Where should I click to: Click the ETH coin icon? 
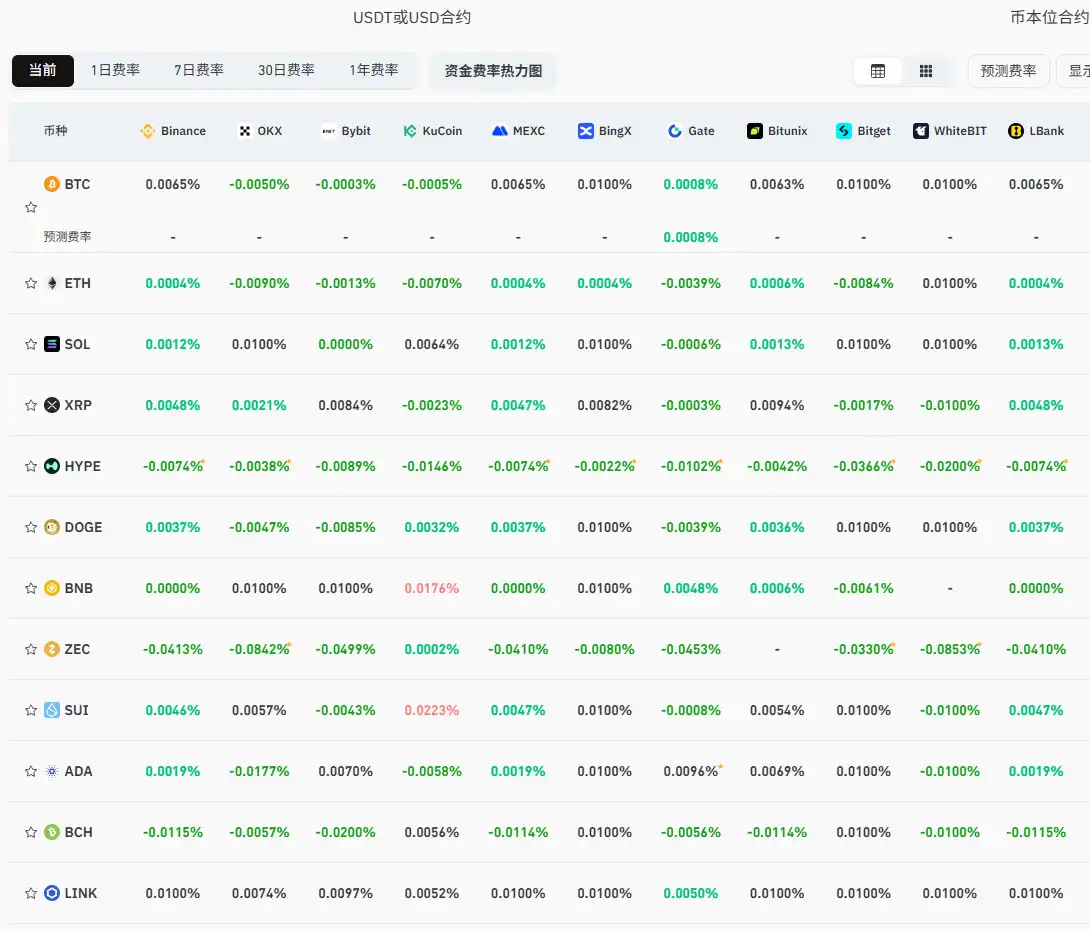(52, 283)
